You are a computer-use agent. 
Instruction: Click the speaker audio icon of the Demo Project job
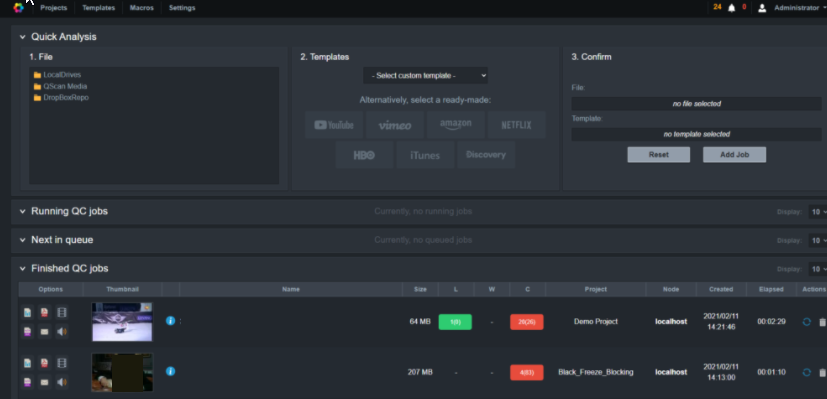click(62, 332)
